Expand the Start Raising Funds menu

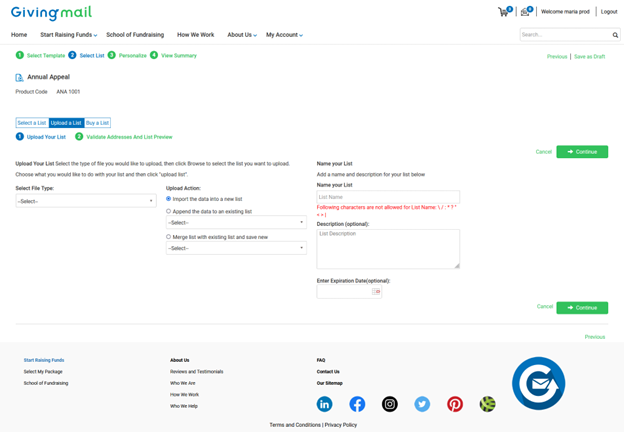coord(68,35)
